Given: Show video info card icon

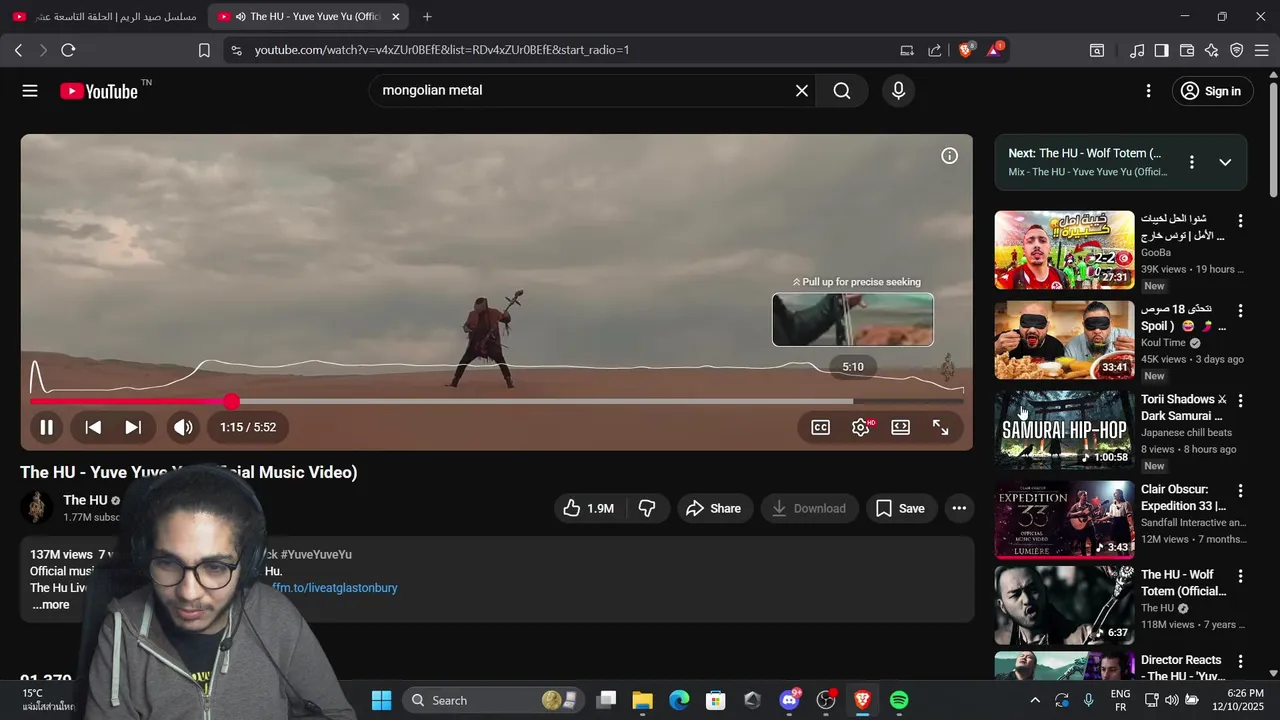Looking at the screenshot, I should pos(949,156).
